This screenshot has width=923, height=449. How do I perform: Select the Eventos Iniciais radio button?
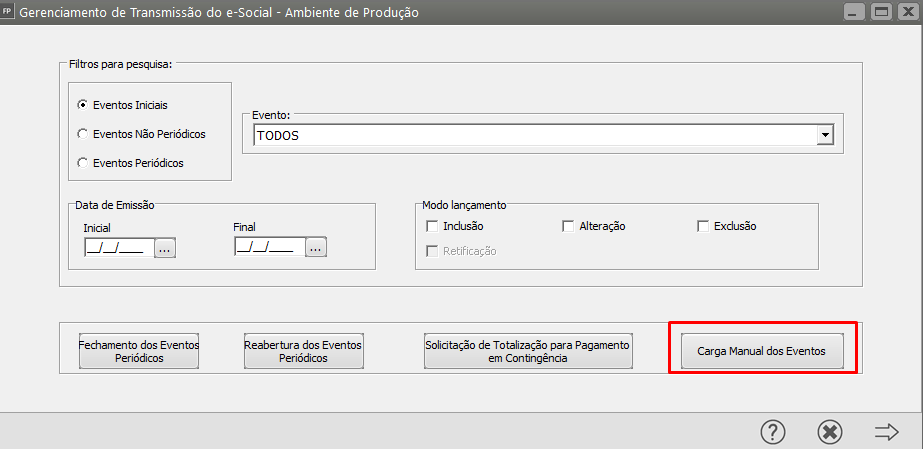pyautogui.click(x=83, y=104)
